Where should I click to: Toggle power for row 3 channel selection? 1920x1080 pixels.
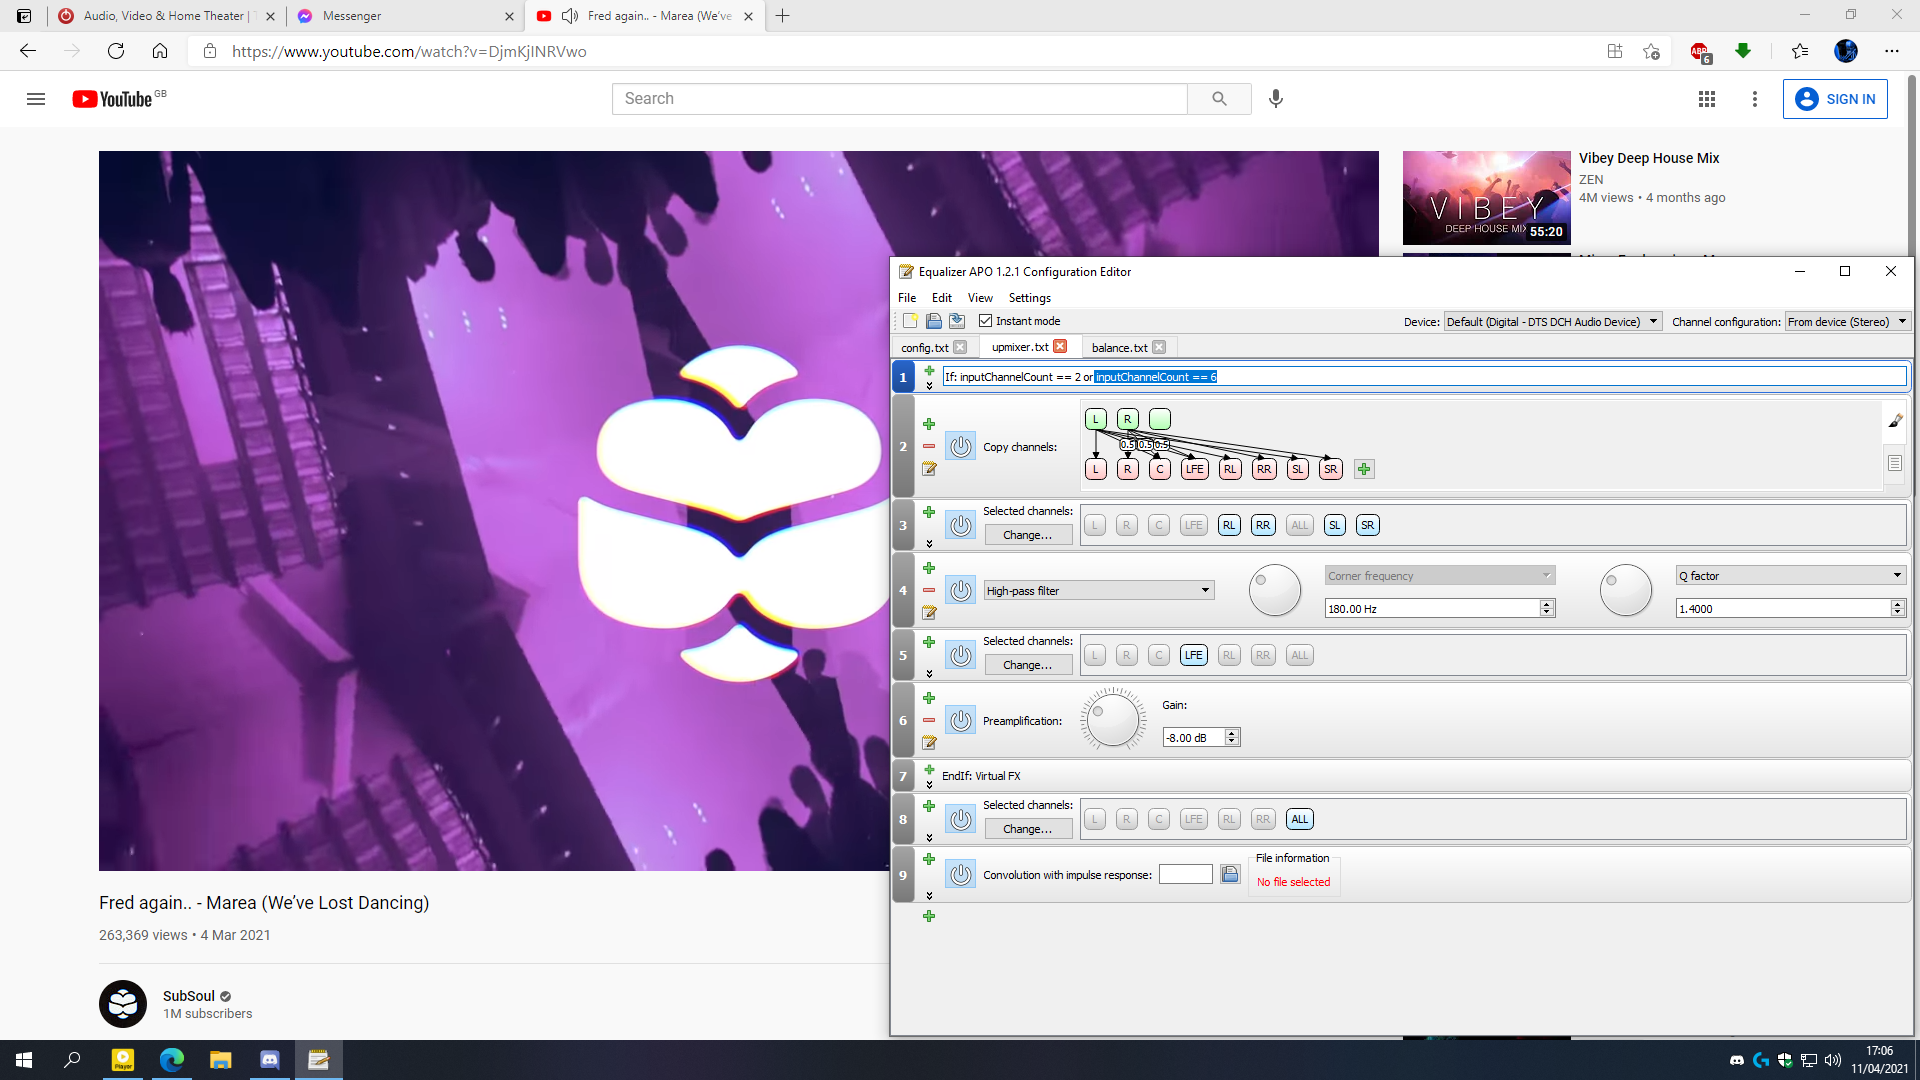pyautogui.click(x=961, y=525)
